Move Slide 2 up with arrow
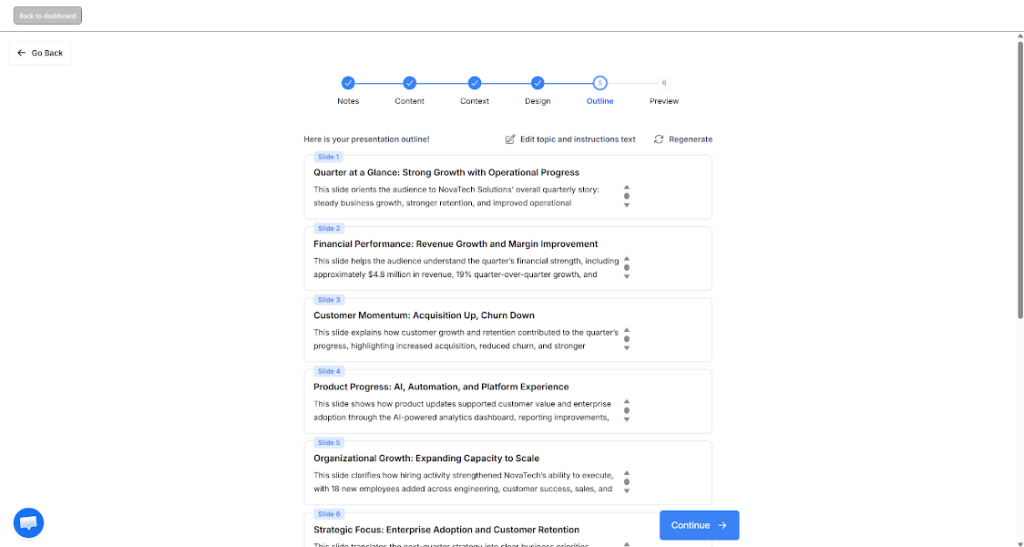The image size is (1024, 547). click(x=626, y=258)
